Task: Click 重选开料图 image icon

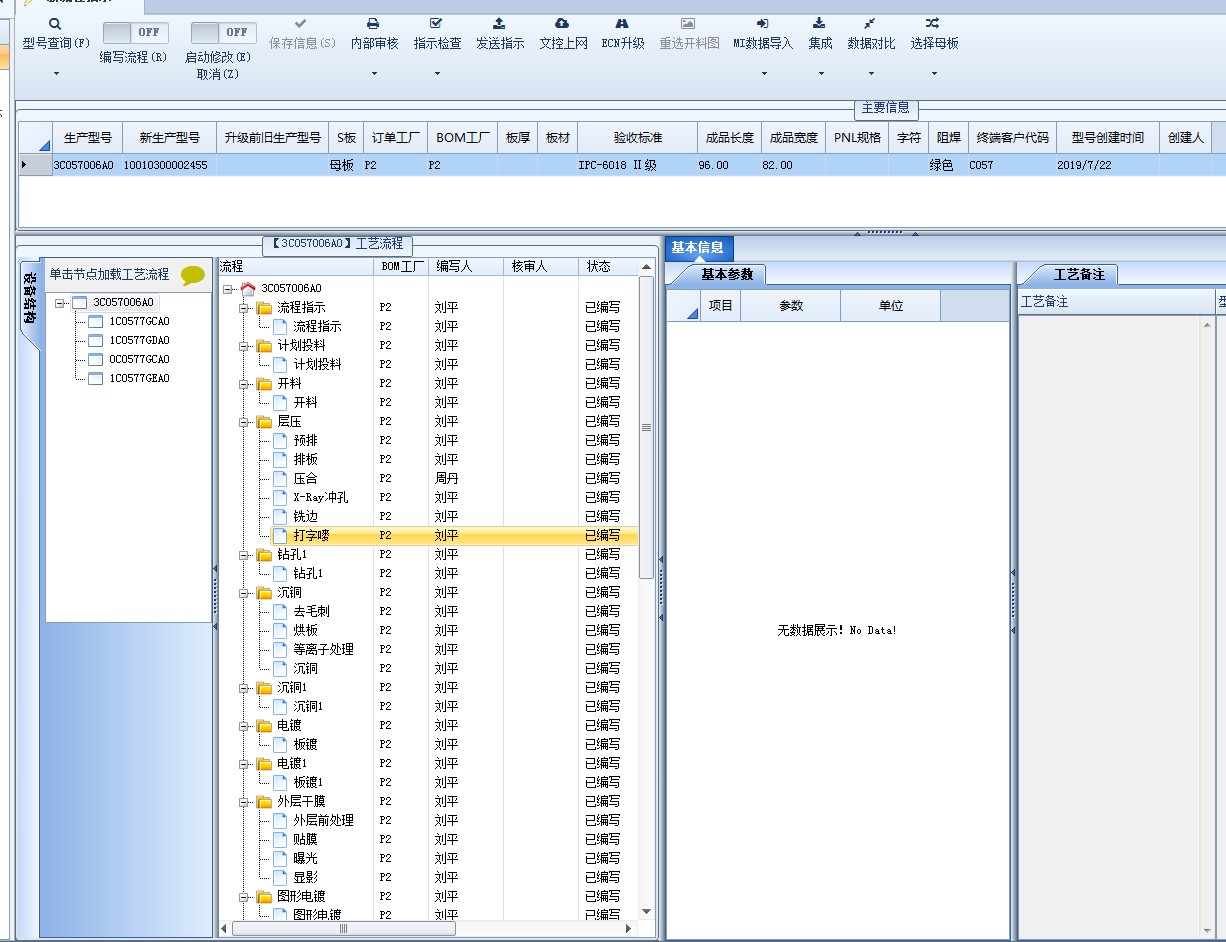Action: (x=688, y=23)
